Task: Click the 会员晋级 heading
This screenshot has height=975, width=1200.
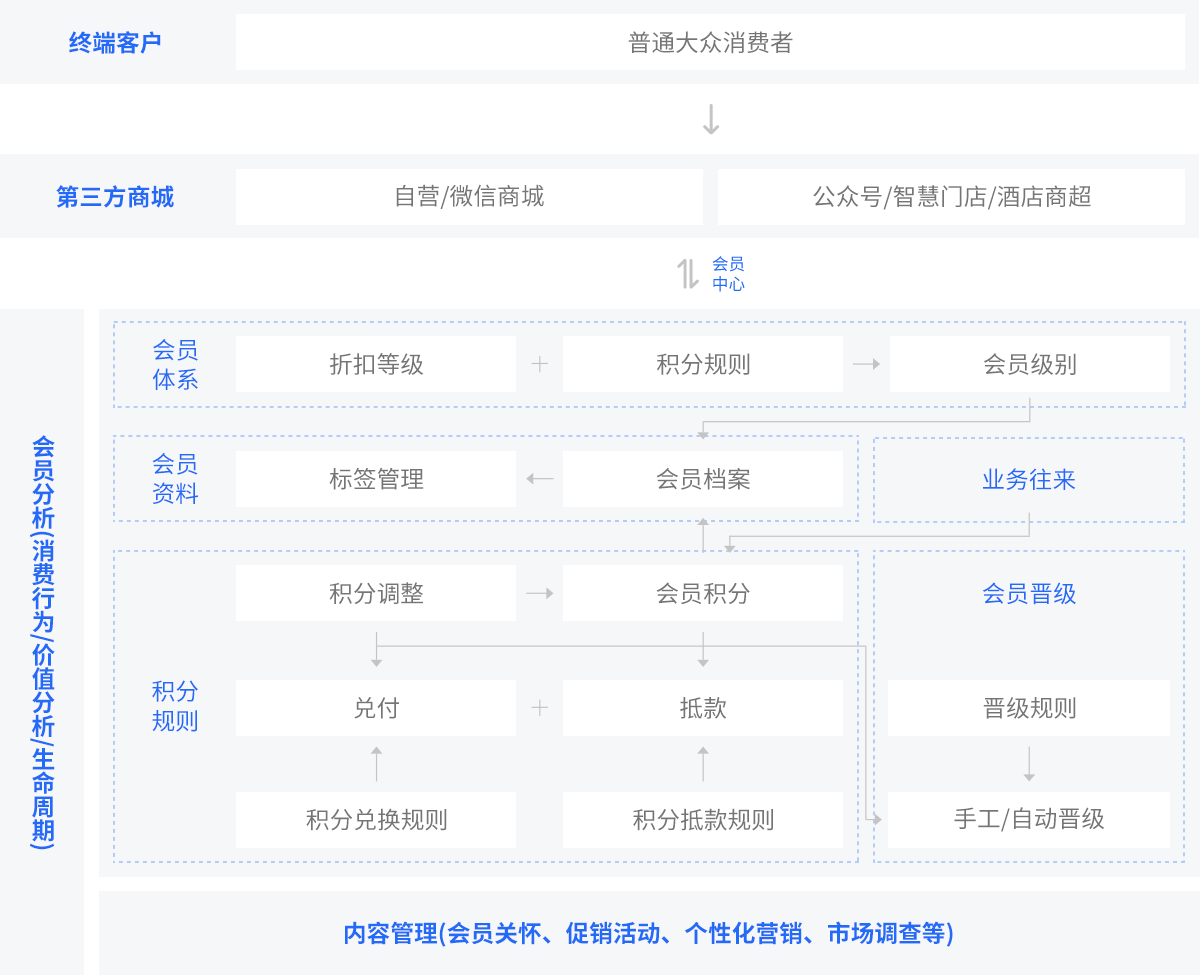Action: point(1029,593)
